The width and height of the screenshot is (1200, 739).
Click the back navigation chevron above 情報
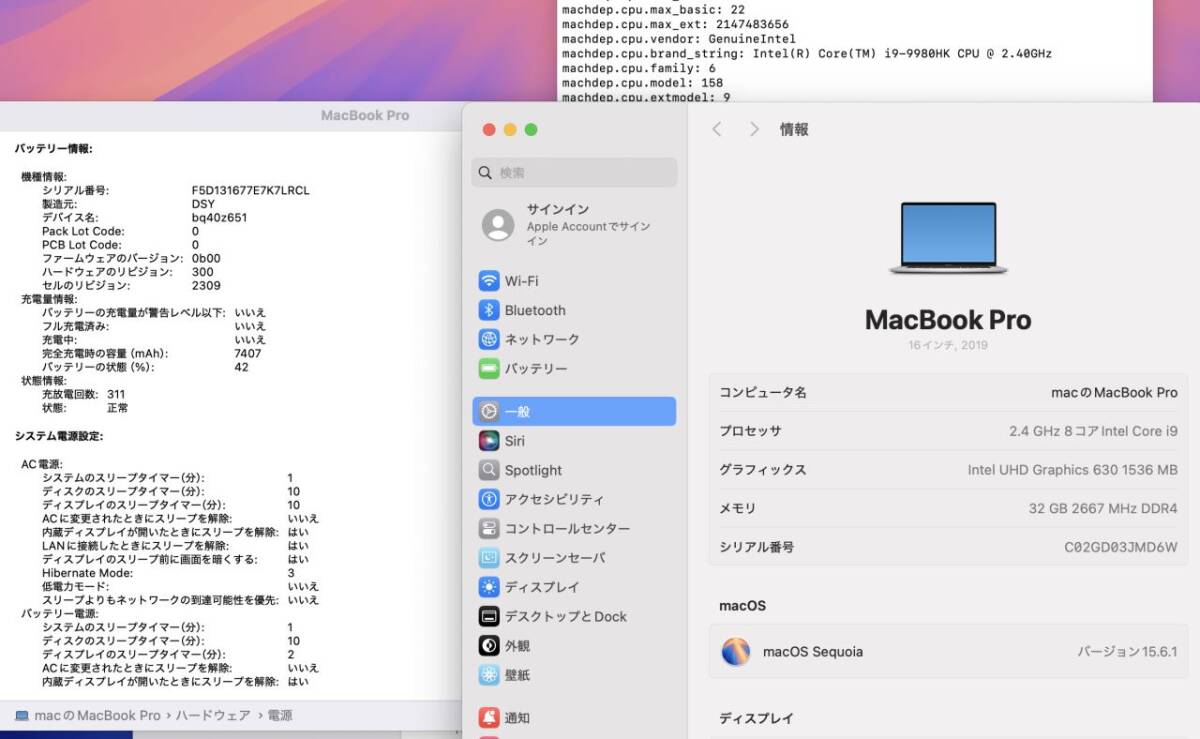718,129
